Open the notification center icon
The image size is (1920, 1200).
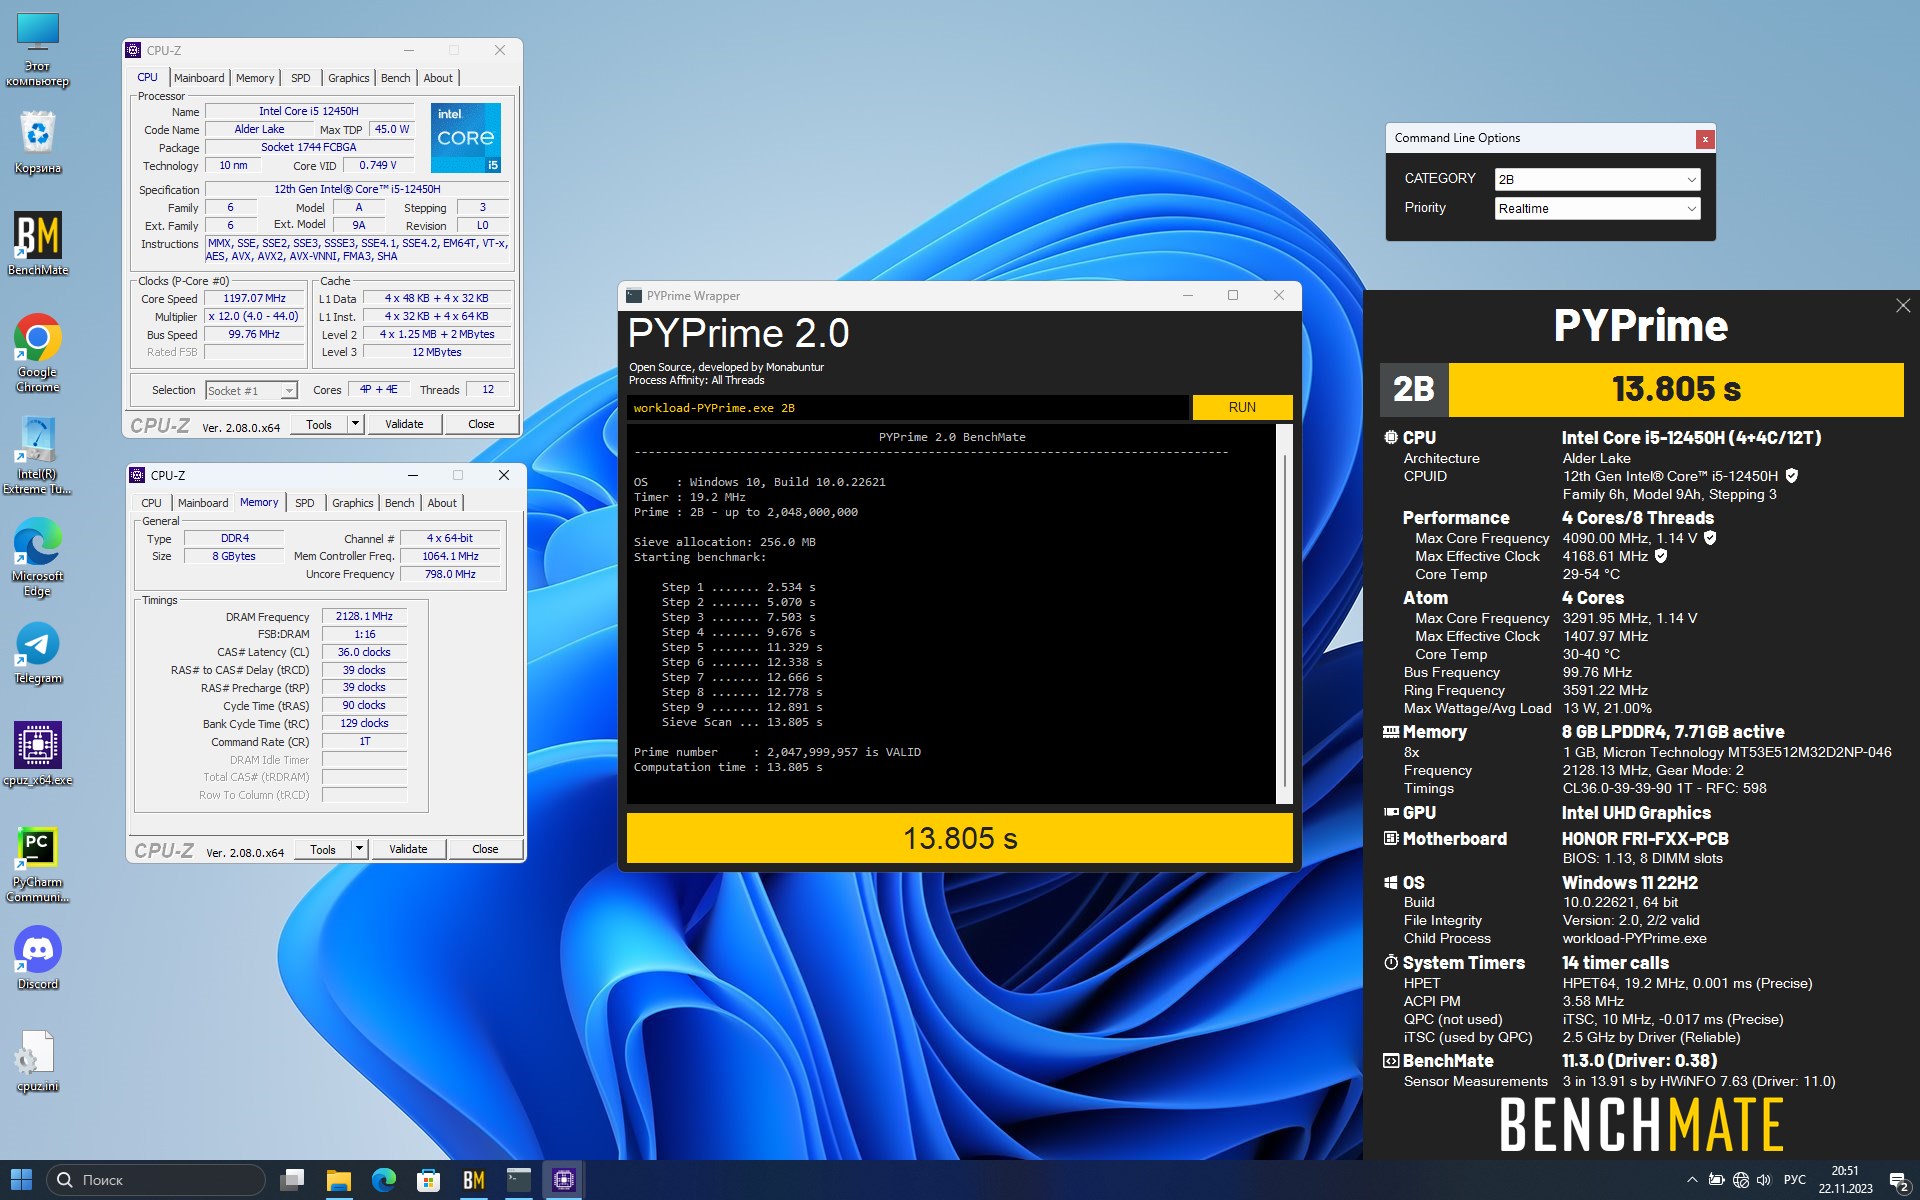(x=1899, y=1182)
